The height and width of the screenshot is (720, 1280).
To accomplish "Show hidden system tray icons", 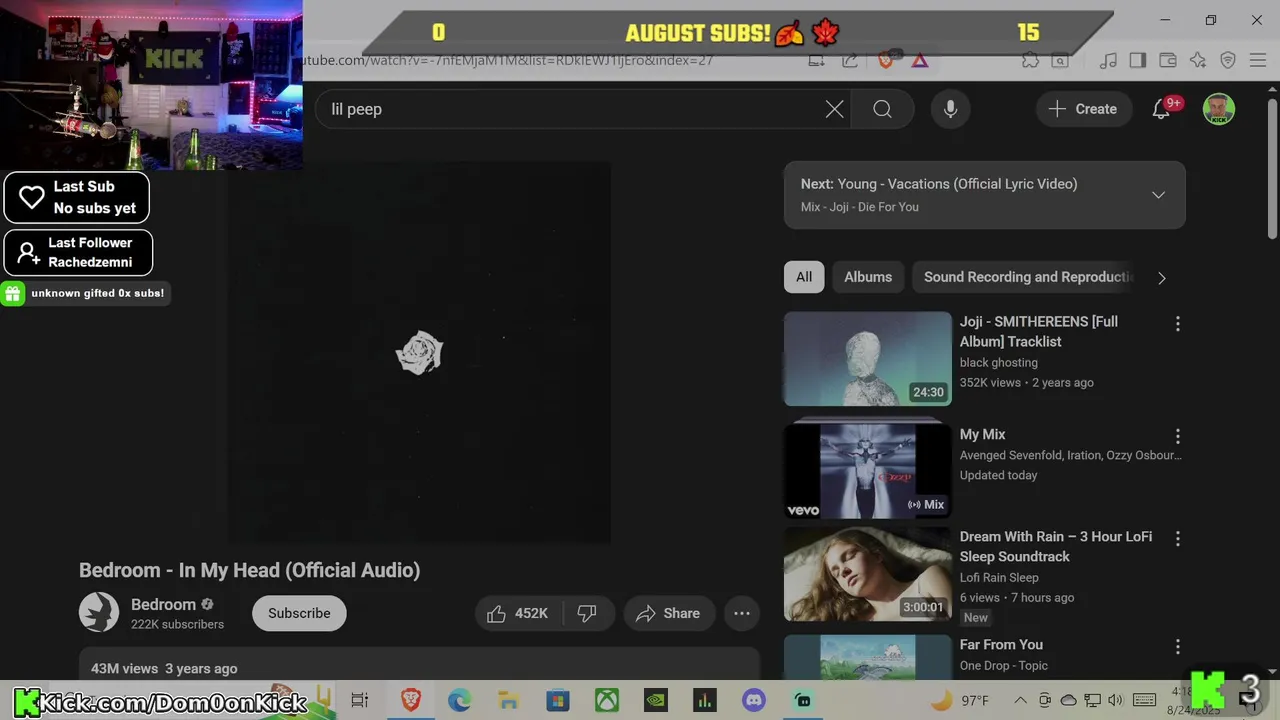I will pyautogui.click(x=1020, y=701).
